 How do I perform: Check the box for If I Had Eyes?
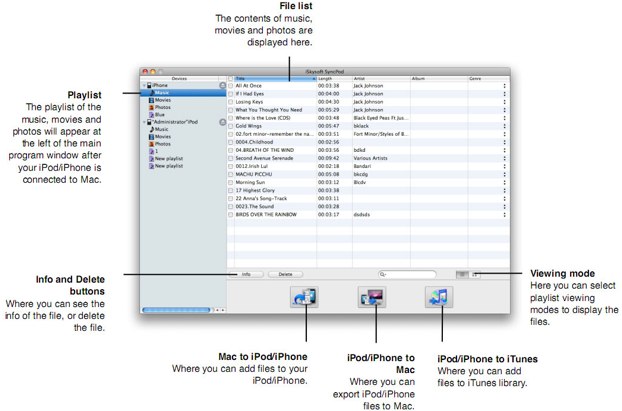tap(230, 94)
